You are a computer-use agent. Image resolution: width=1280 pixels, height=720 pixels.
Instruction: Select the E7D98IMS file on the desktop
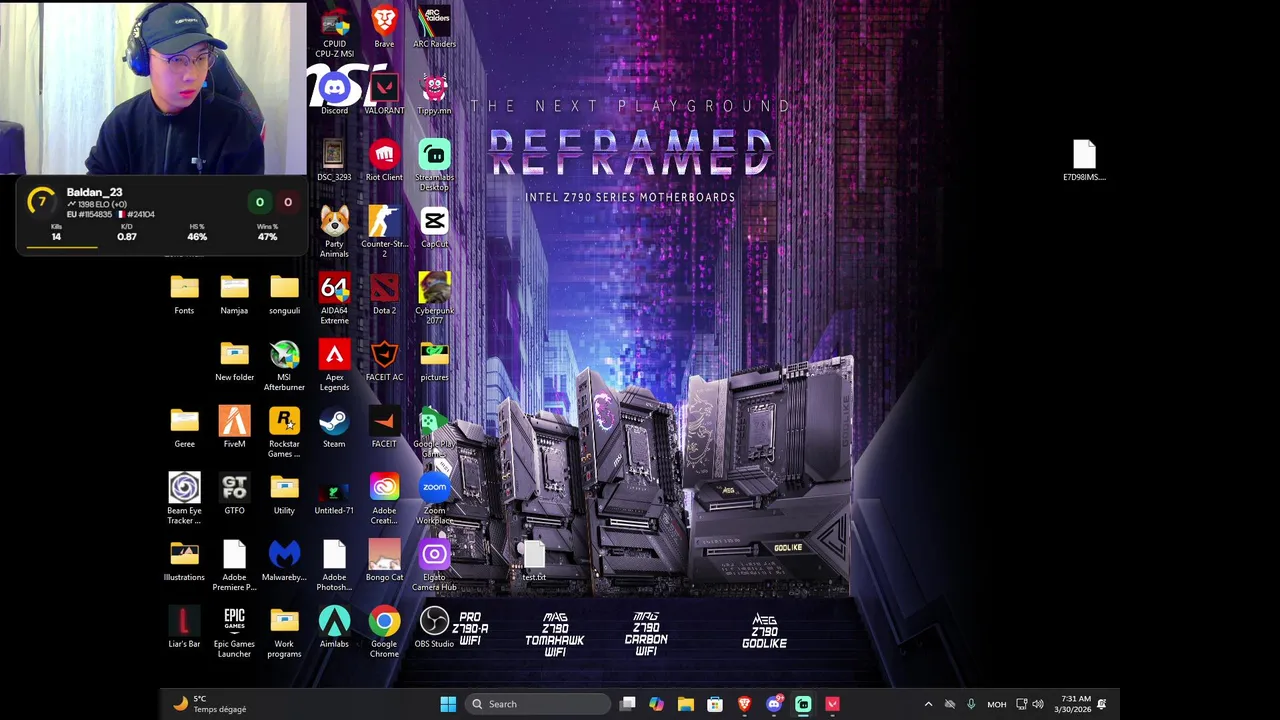pyautogui.click(x=1084, y=161)
